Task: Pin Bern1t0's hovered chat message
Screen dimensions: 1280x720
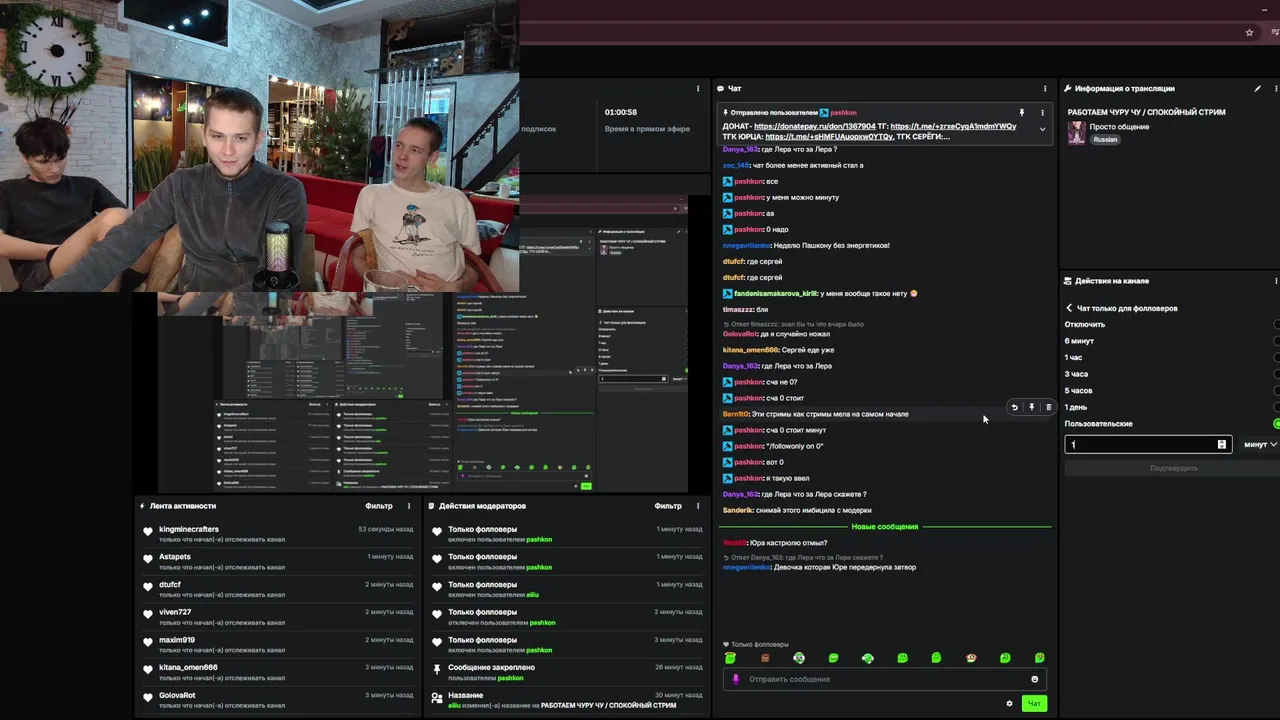Action: coord(1031,407)
